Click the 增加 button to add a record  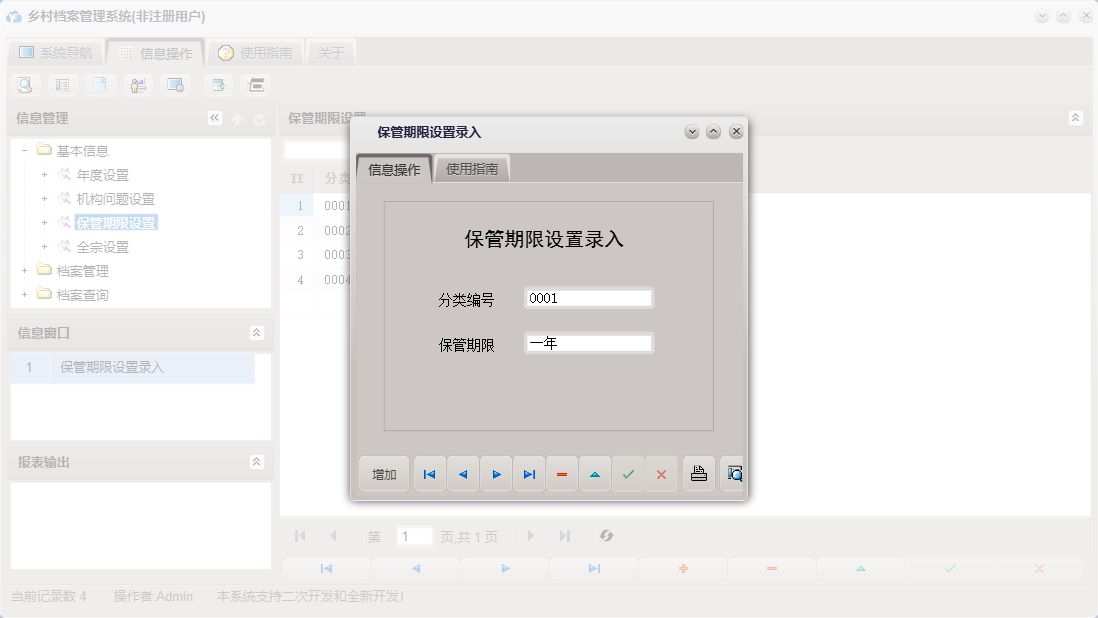383,473
